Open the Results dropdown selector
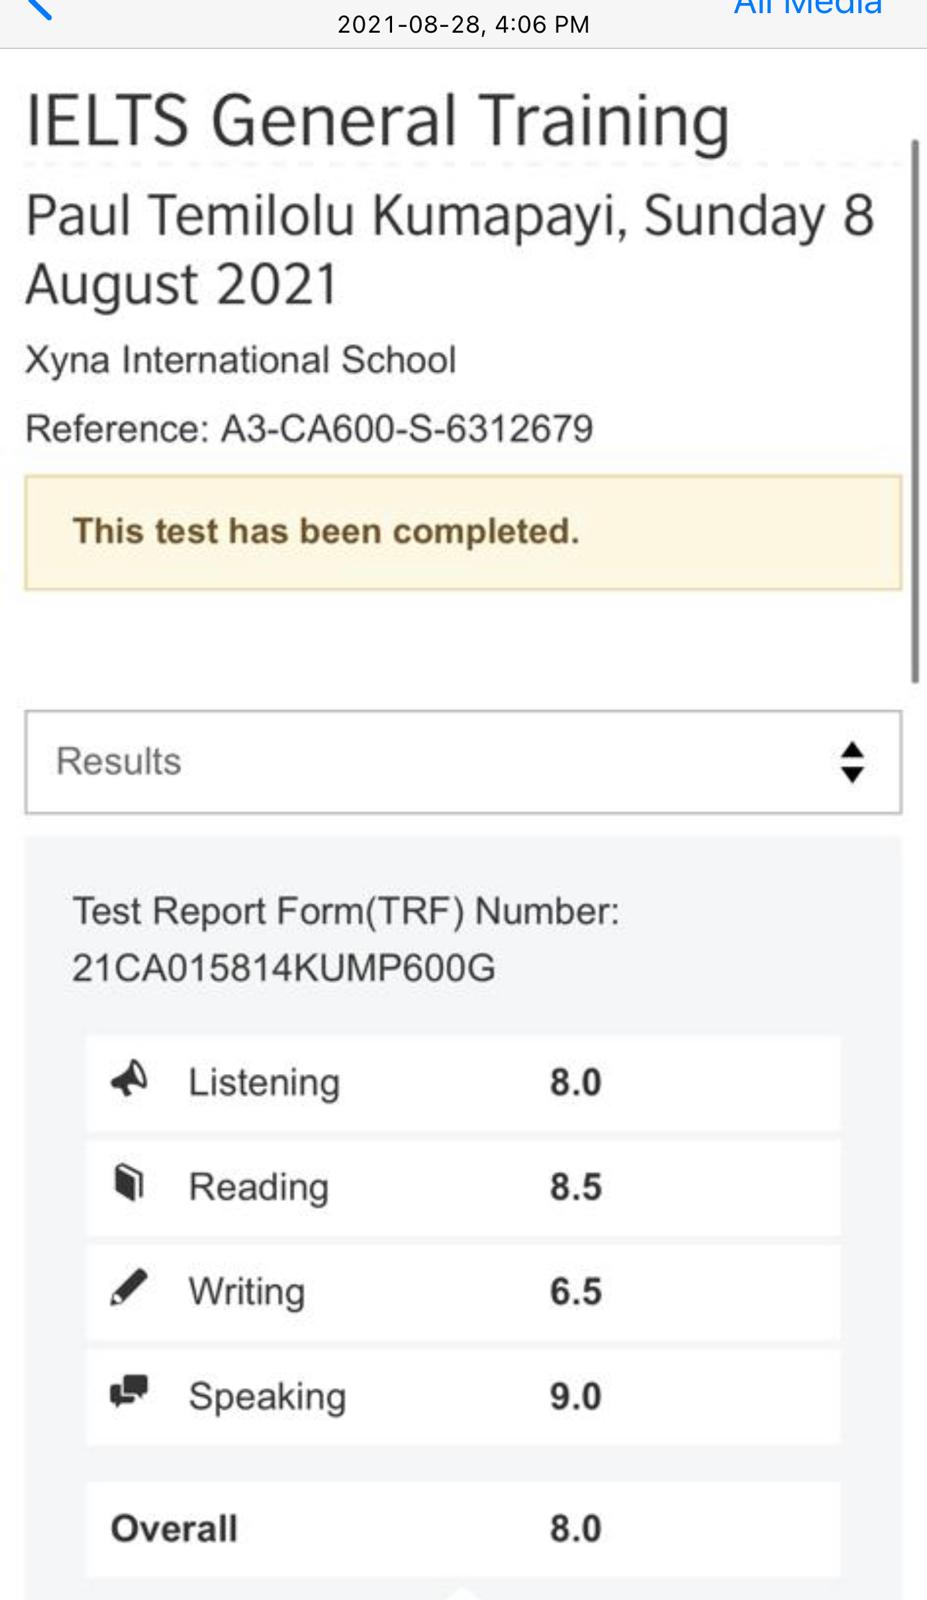The image size is (927, 1600). coord(463,762)
